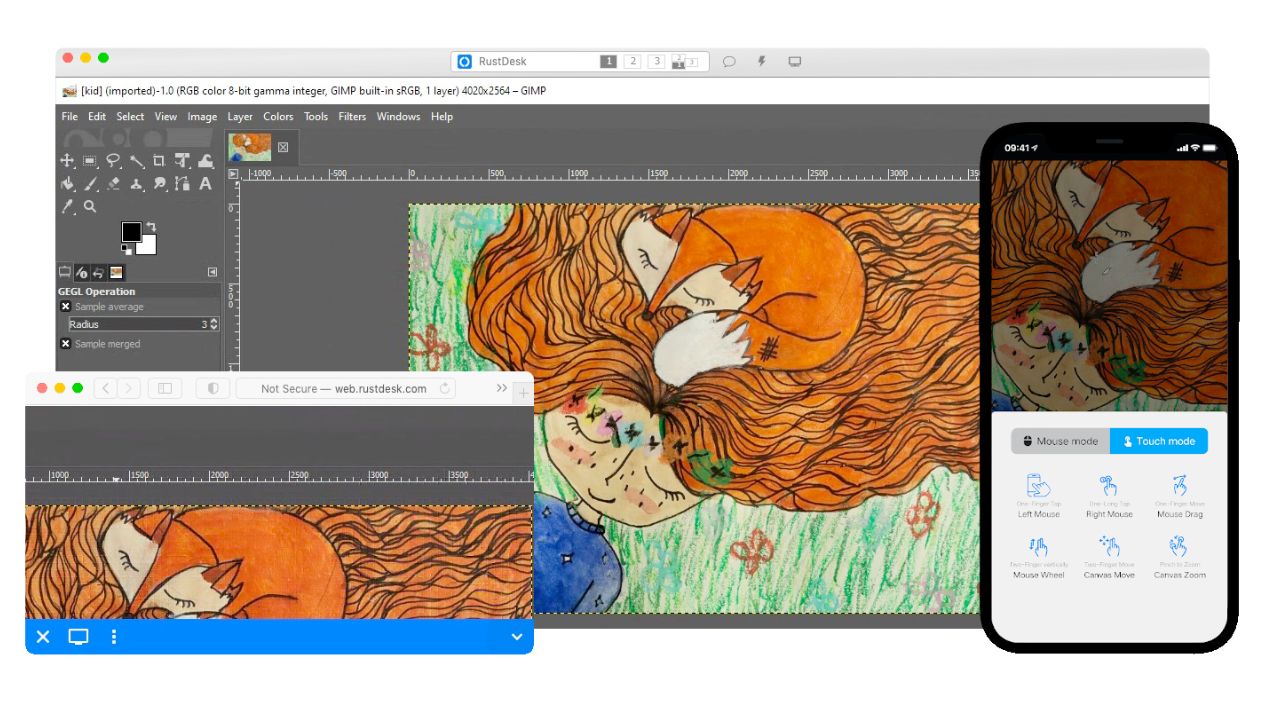Image resolution: width=1280 pixels, height=720 pixels.
Task: Open the Filters menu
Action: 352,117
